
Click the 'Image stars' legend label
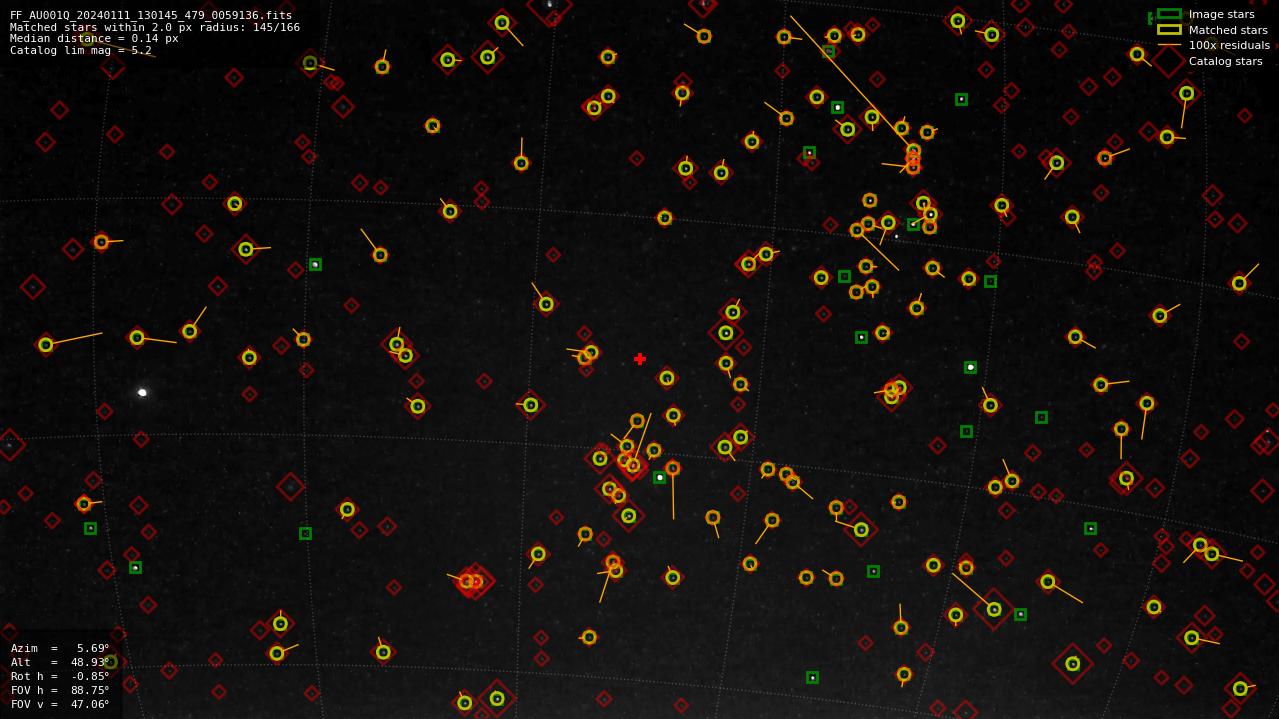[1221, 14]
